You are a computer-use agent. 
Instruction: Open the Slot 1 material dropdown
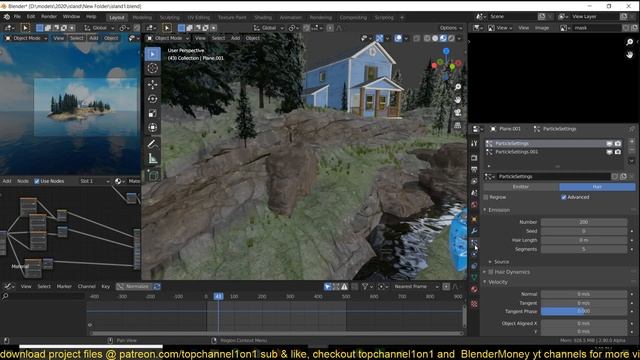pos(95,181)
